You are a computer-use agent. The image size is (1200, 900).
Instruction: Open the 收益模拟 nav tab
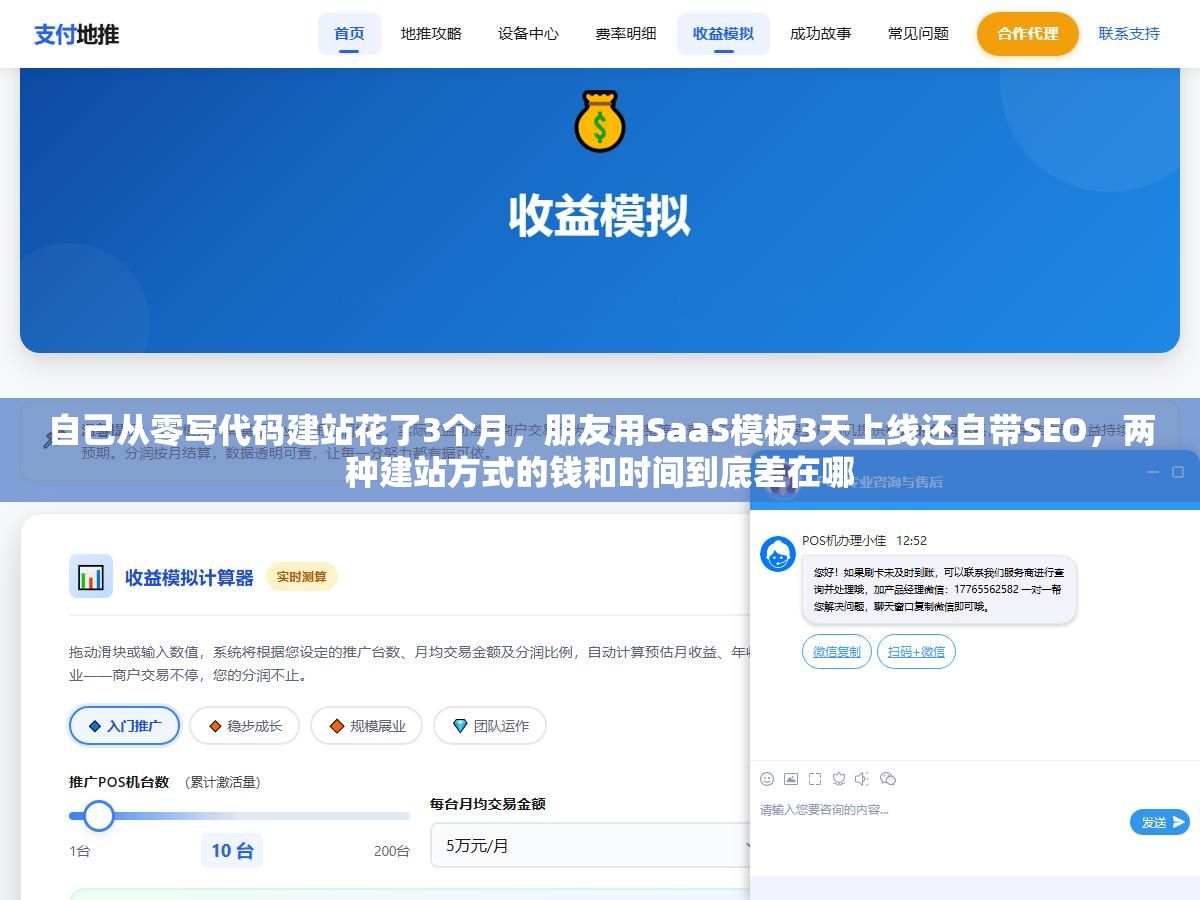[x=723, y=34]
